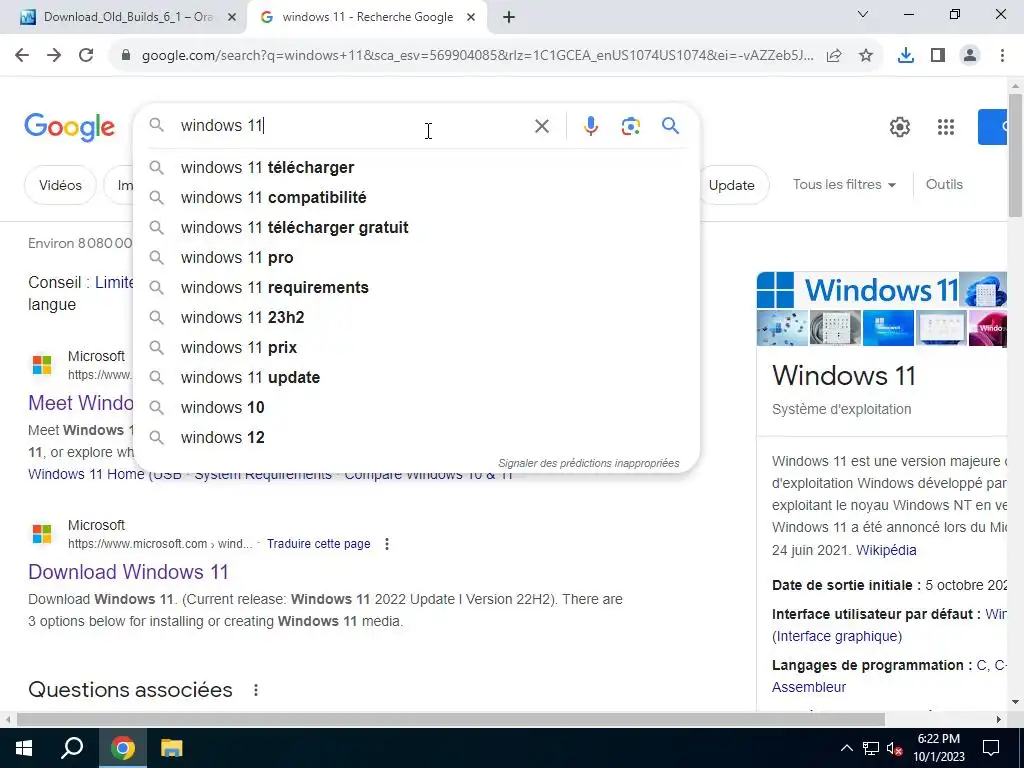
Task: Submit search with blue magnifier icon
Action: (671, 125)
